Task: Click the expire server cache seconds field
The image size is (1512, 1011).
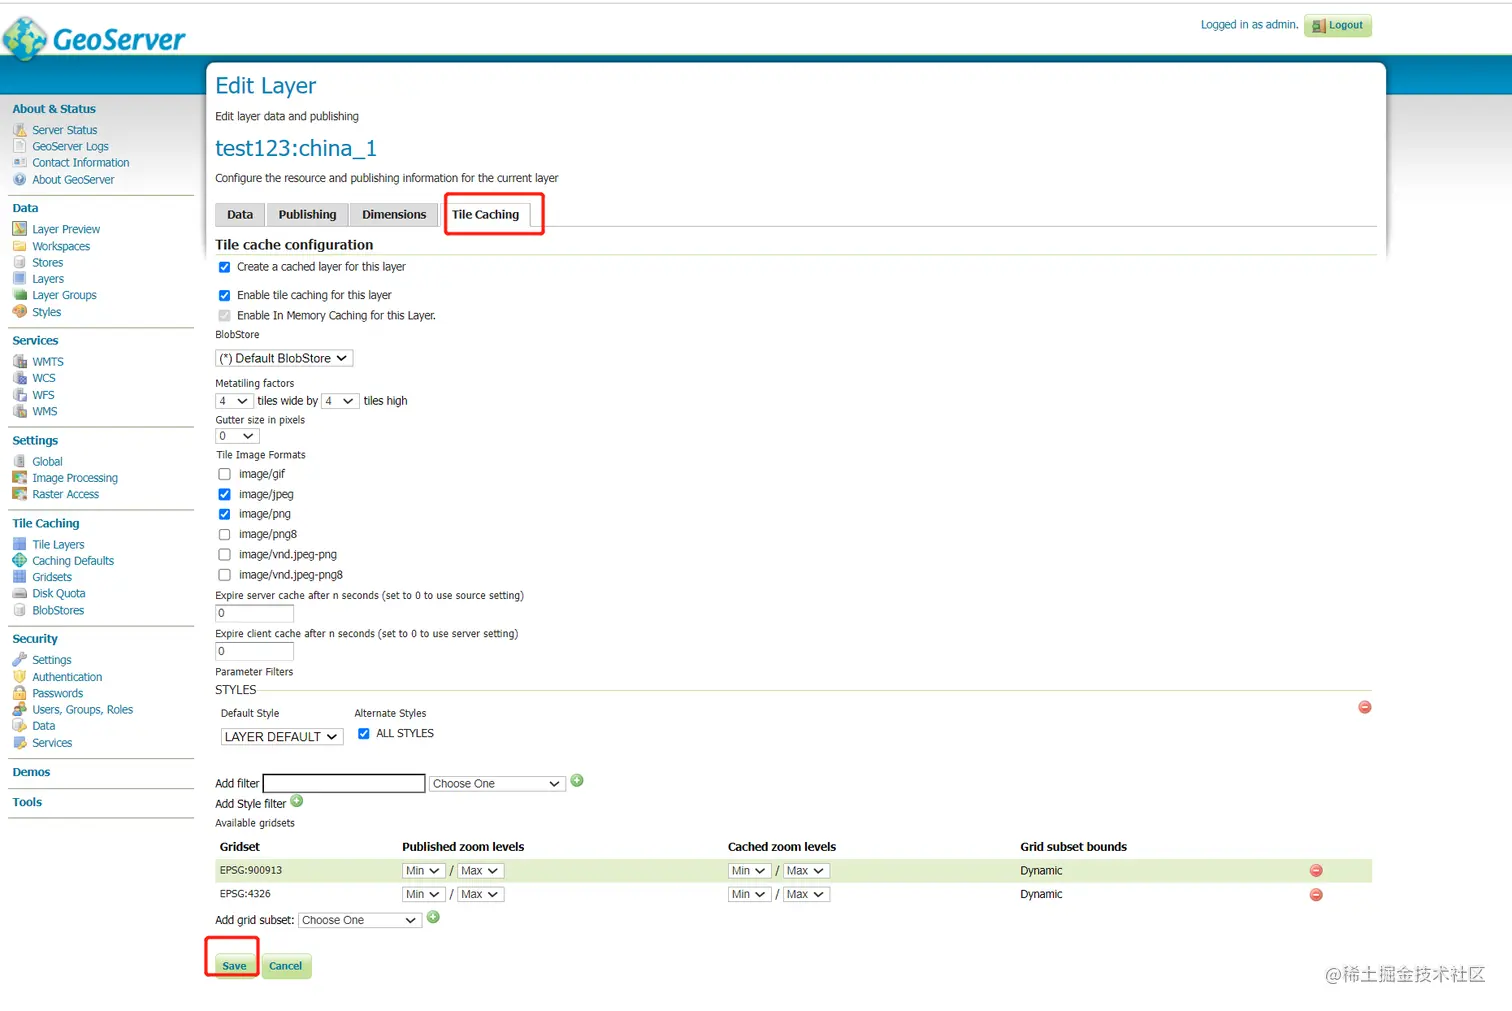Action: (x=255, y=613)
